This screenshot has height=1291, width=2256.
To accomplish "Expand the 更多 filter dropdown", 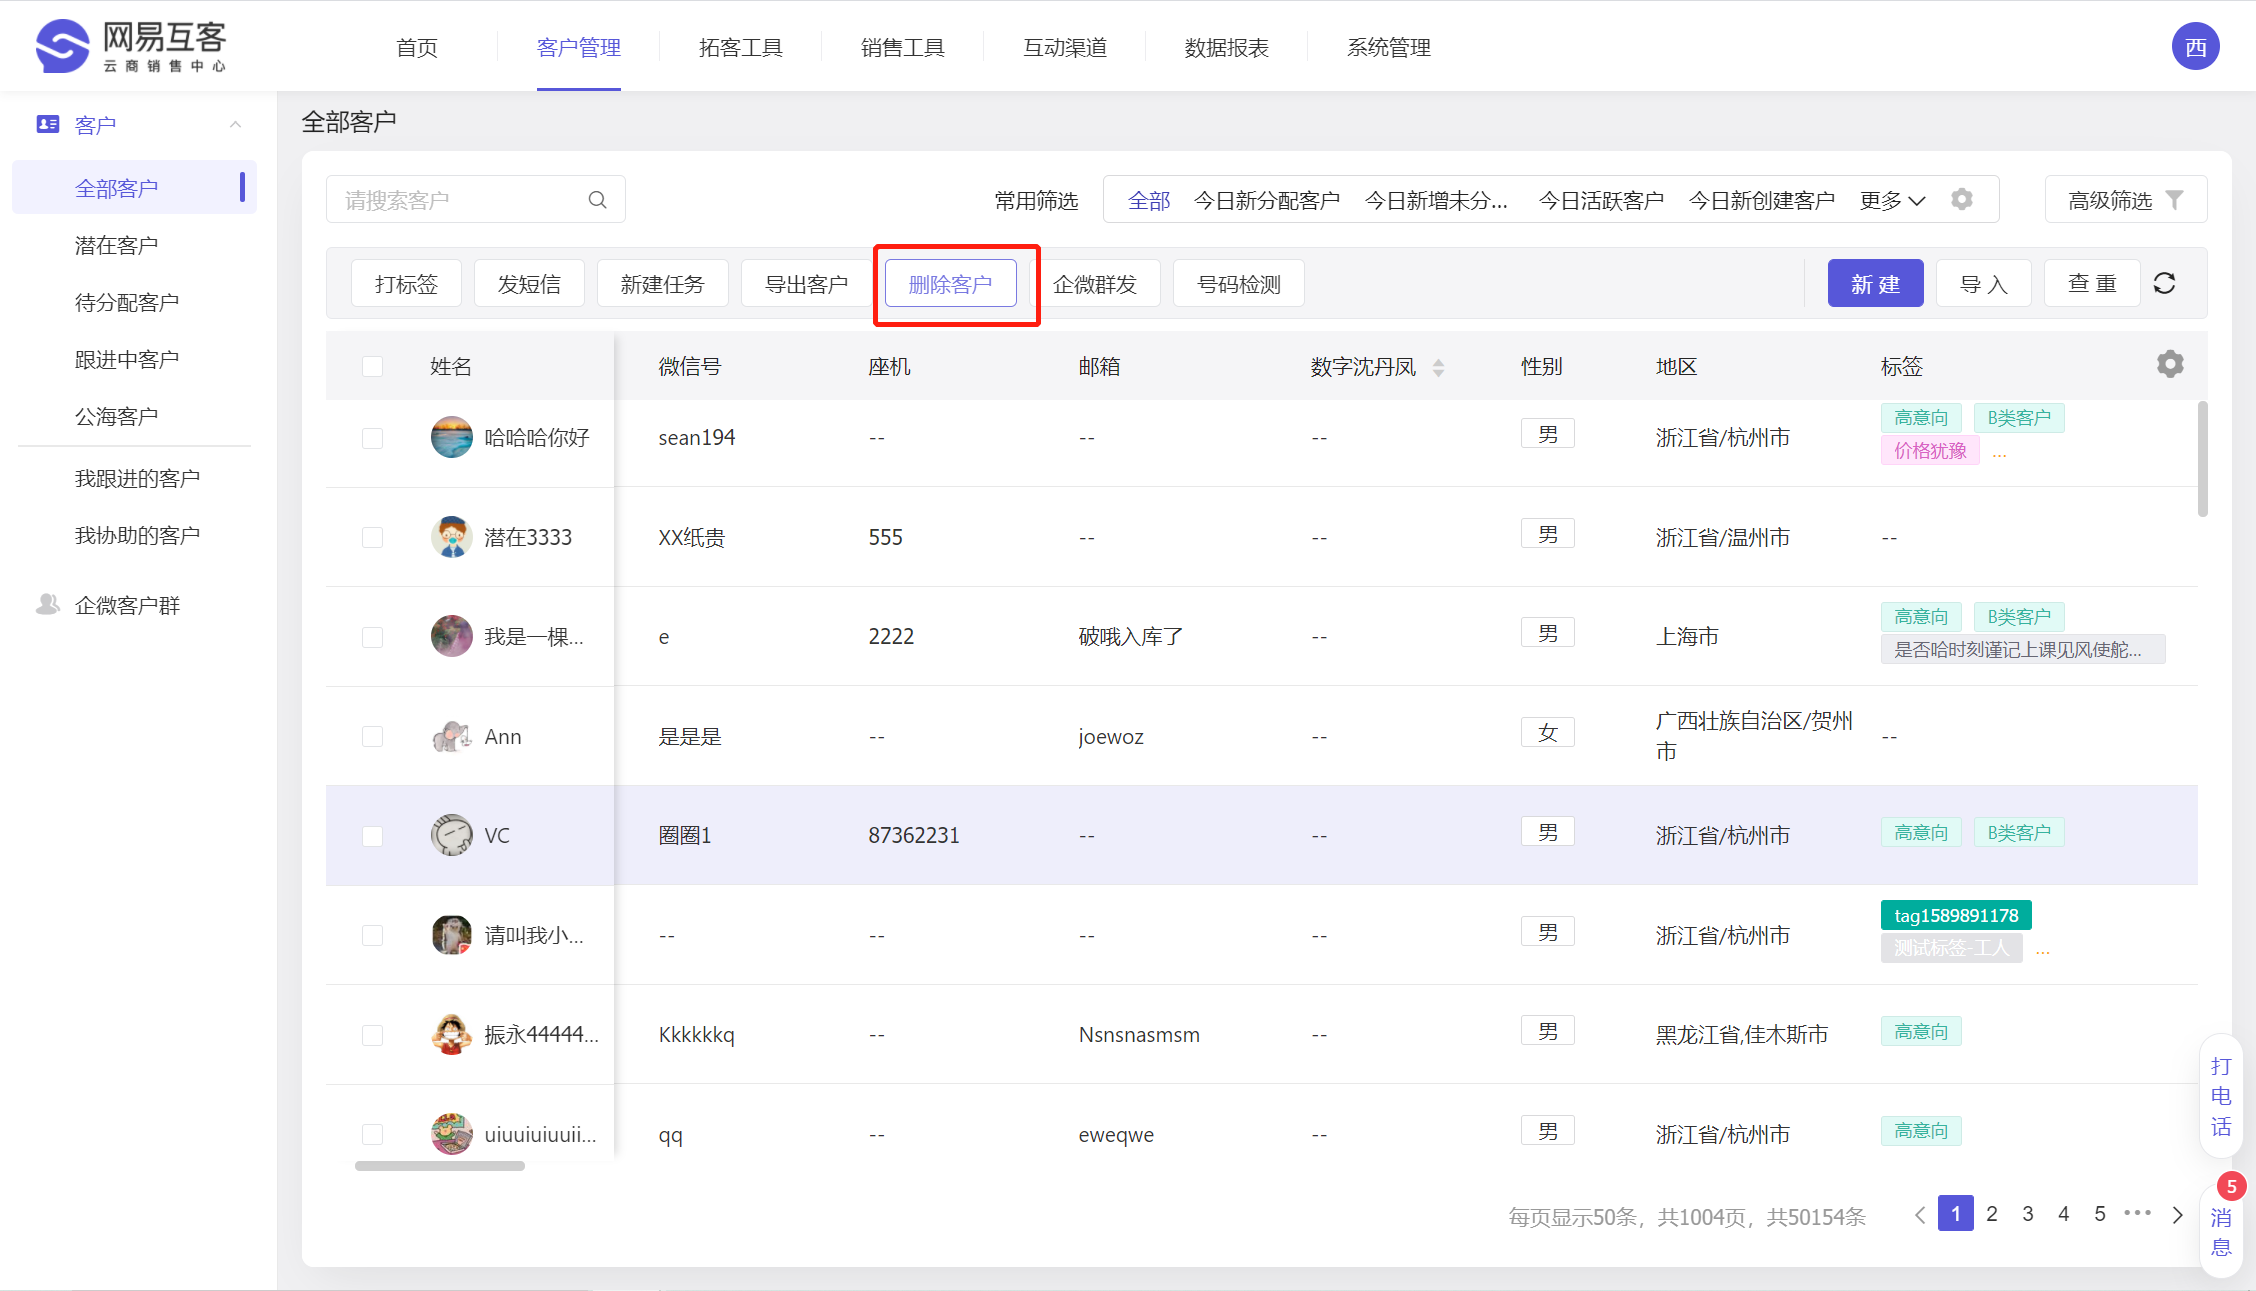I will coord(1892,200).
